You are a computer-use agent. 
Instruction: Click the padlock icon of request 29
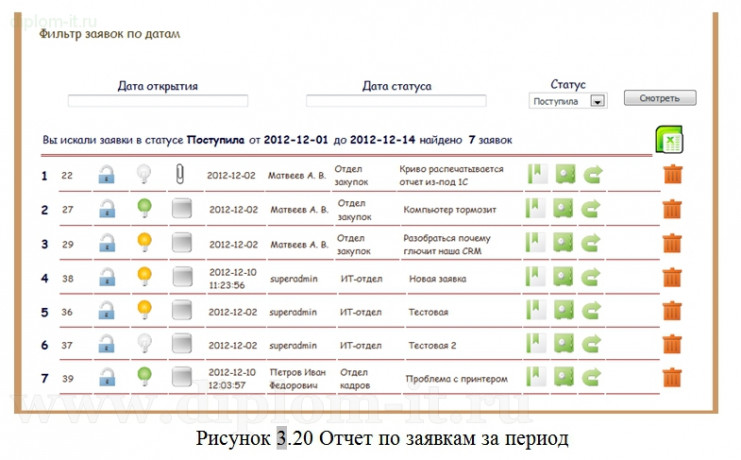point(107,243)
